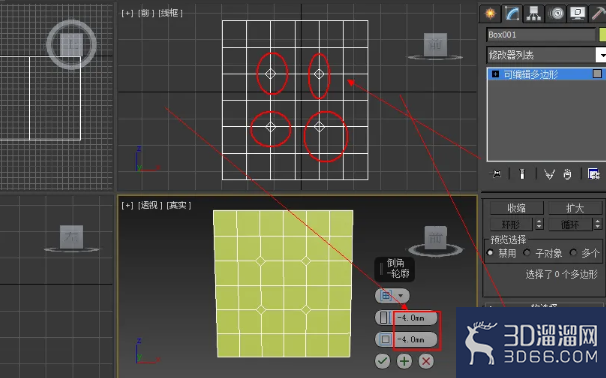Open the [前] view menu label

click(145, 13)
